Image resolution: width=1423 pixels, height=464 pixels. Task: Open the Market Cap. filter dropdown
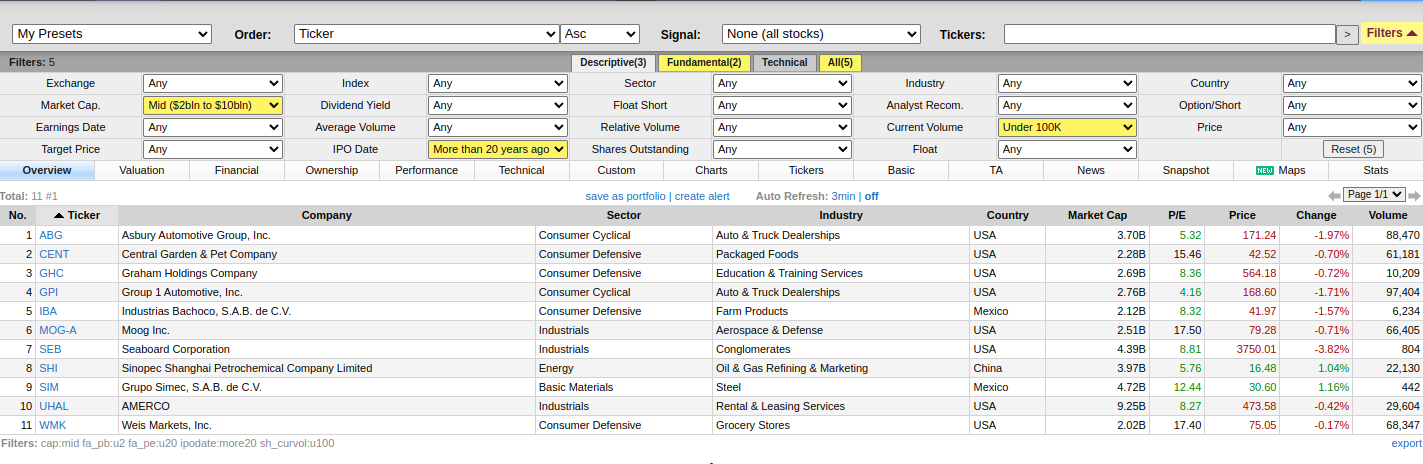point(213,105)
